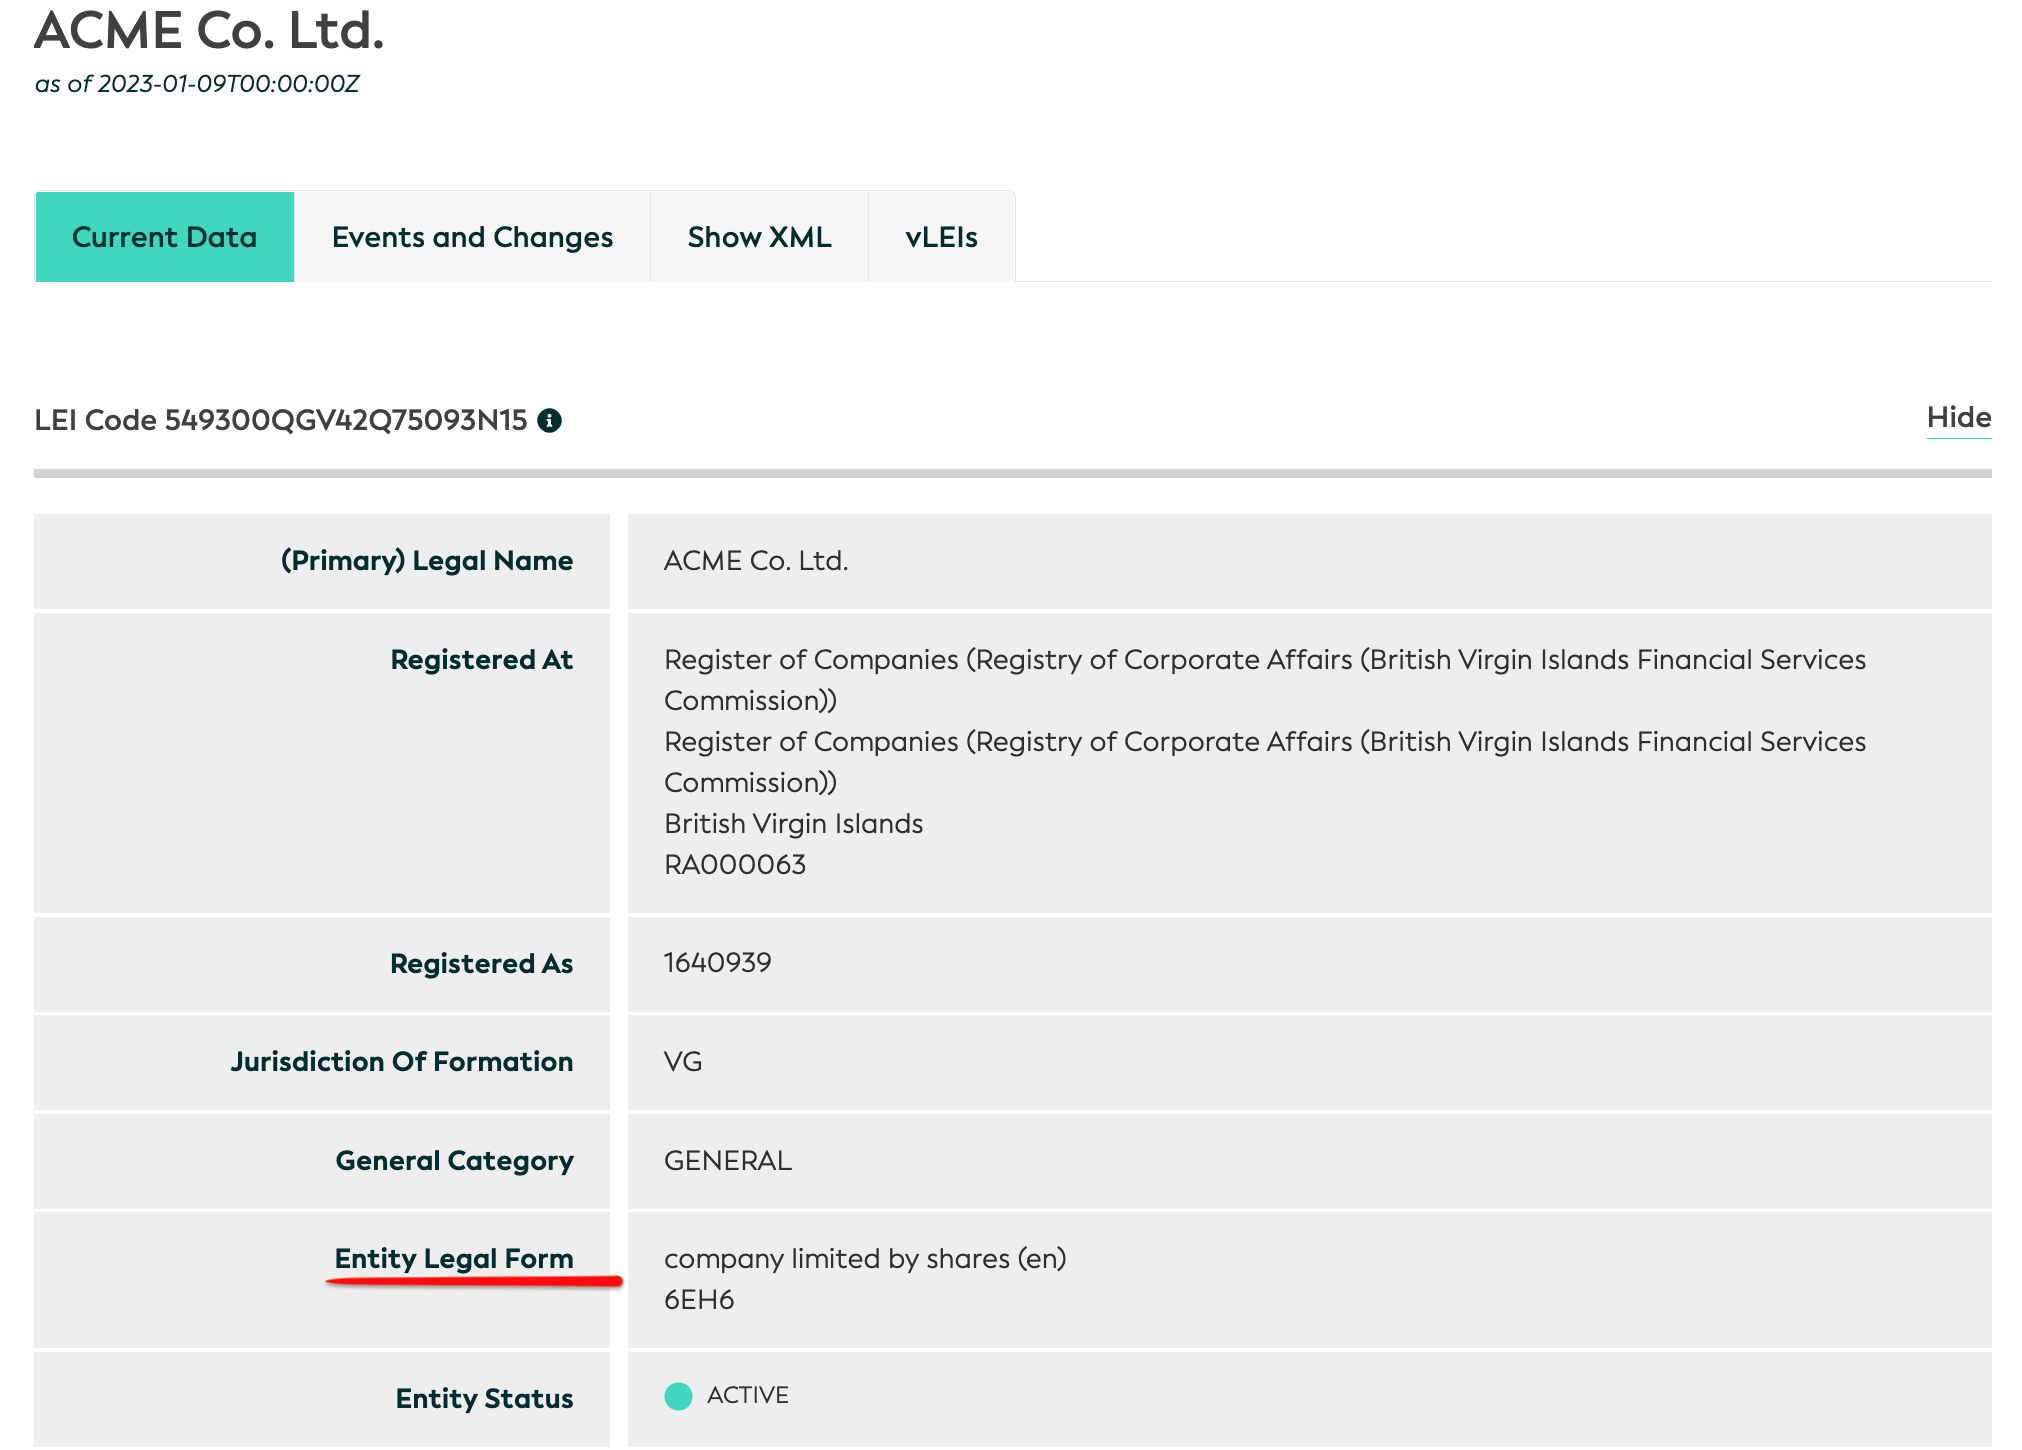Click the (Primary) Legal Name label
The height and width of the screenshot is (1450, 2022).
[427, 561]
